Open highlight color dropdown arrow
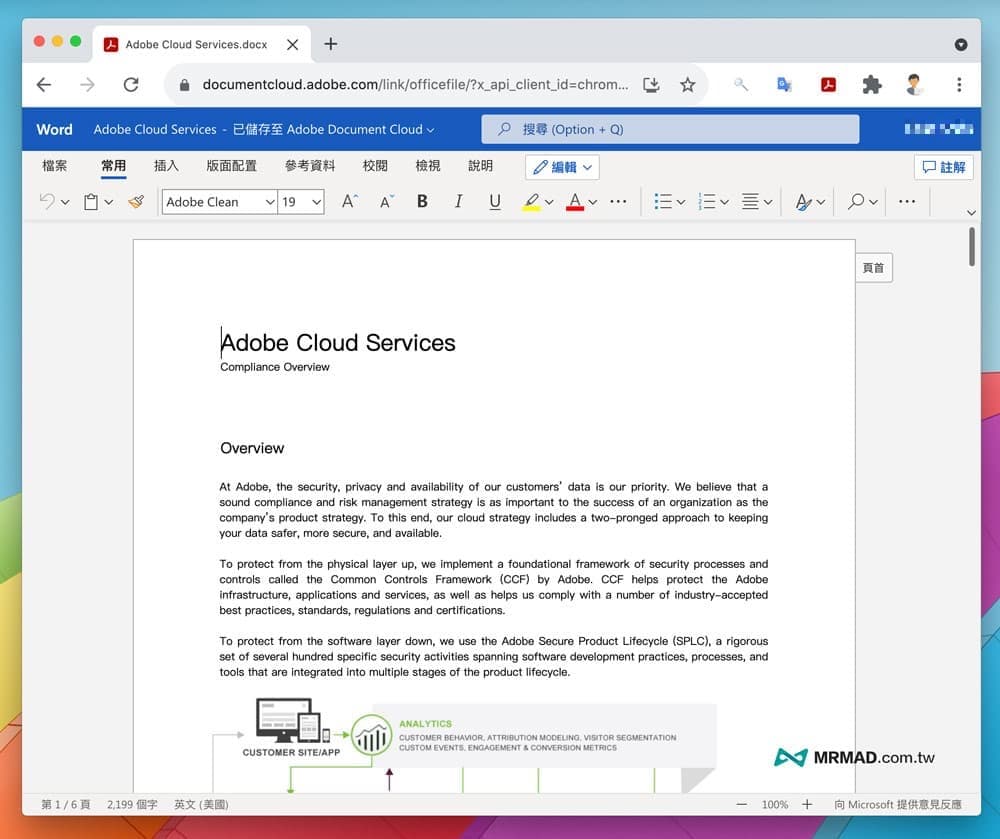The image size is (1000, 839). [x=549, y=202]
